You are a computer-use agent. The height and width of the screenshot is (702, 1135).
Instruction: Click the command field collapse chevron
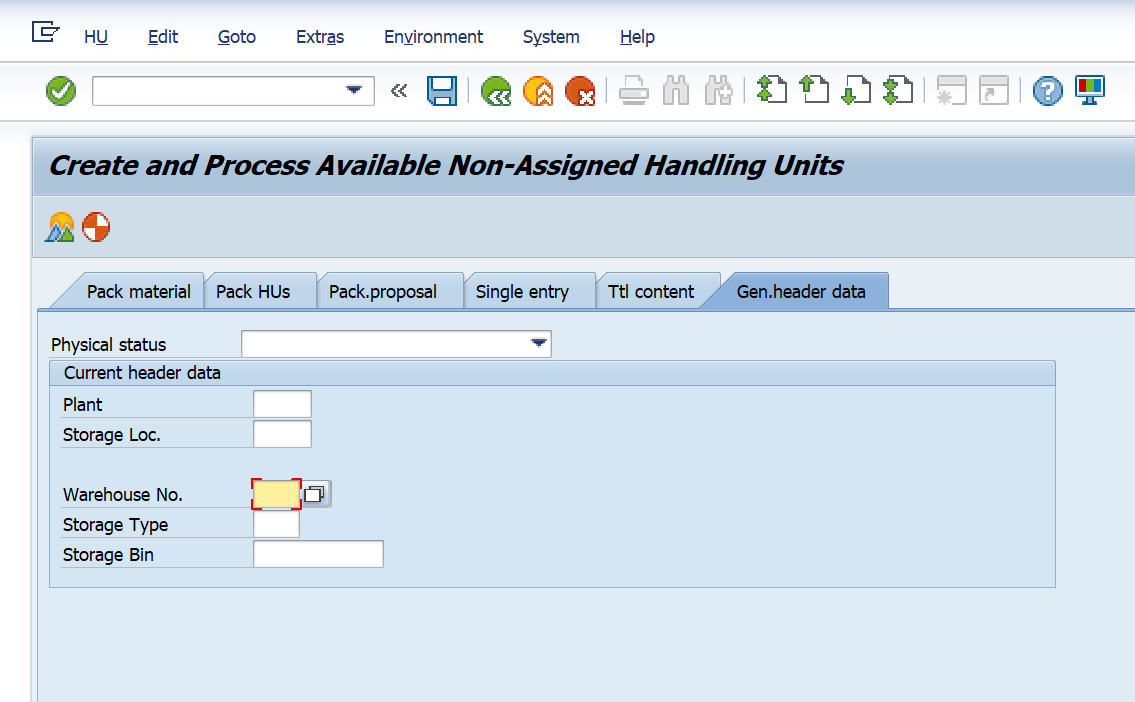(x=399, y=90)
